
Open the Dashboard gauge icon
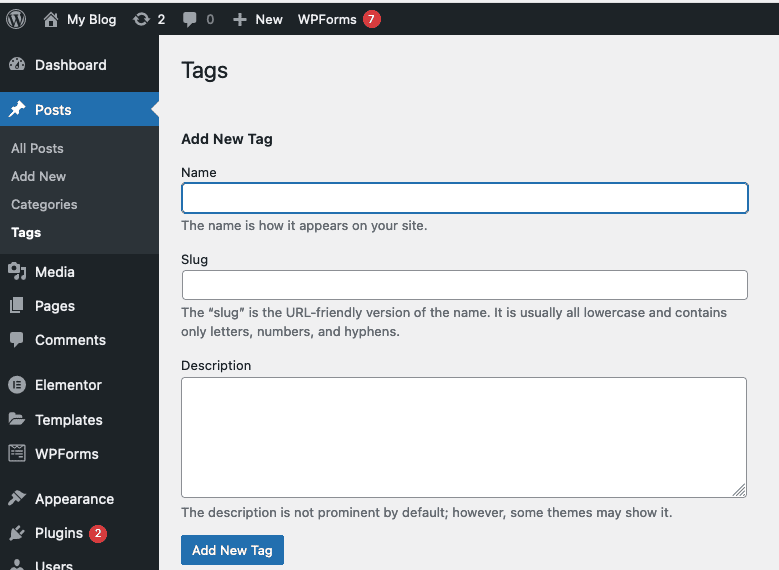coord(17,65)
